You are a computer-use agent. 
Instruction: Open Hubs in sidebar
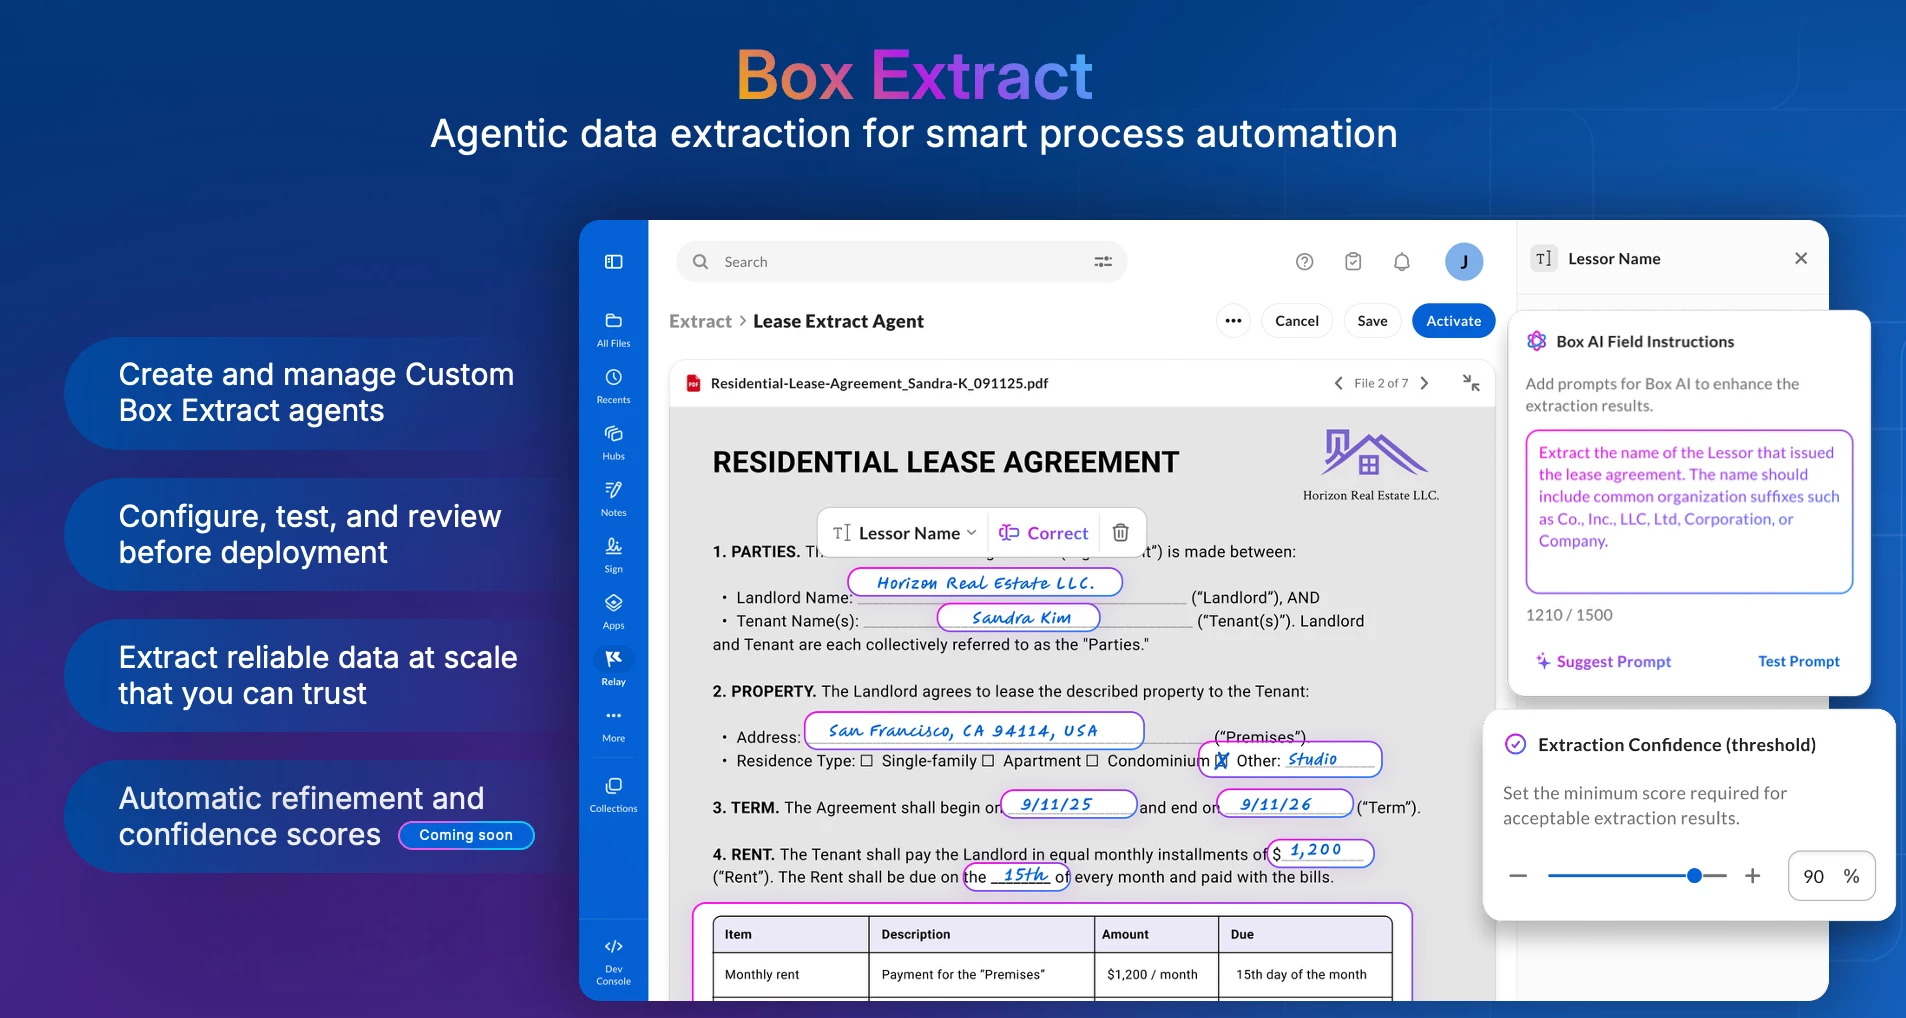(x=613, y=442)
